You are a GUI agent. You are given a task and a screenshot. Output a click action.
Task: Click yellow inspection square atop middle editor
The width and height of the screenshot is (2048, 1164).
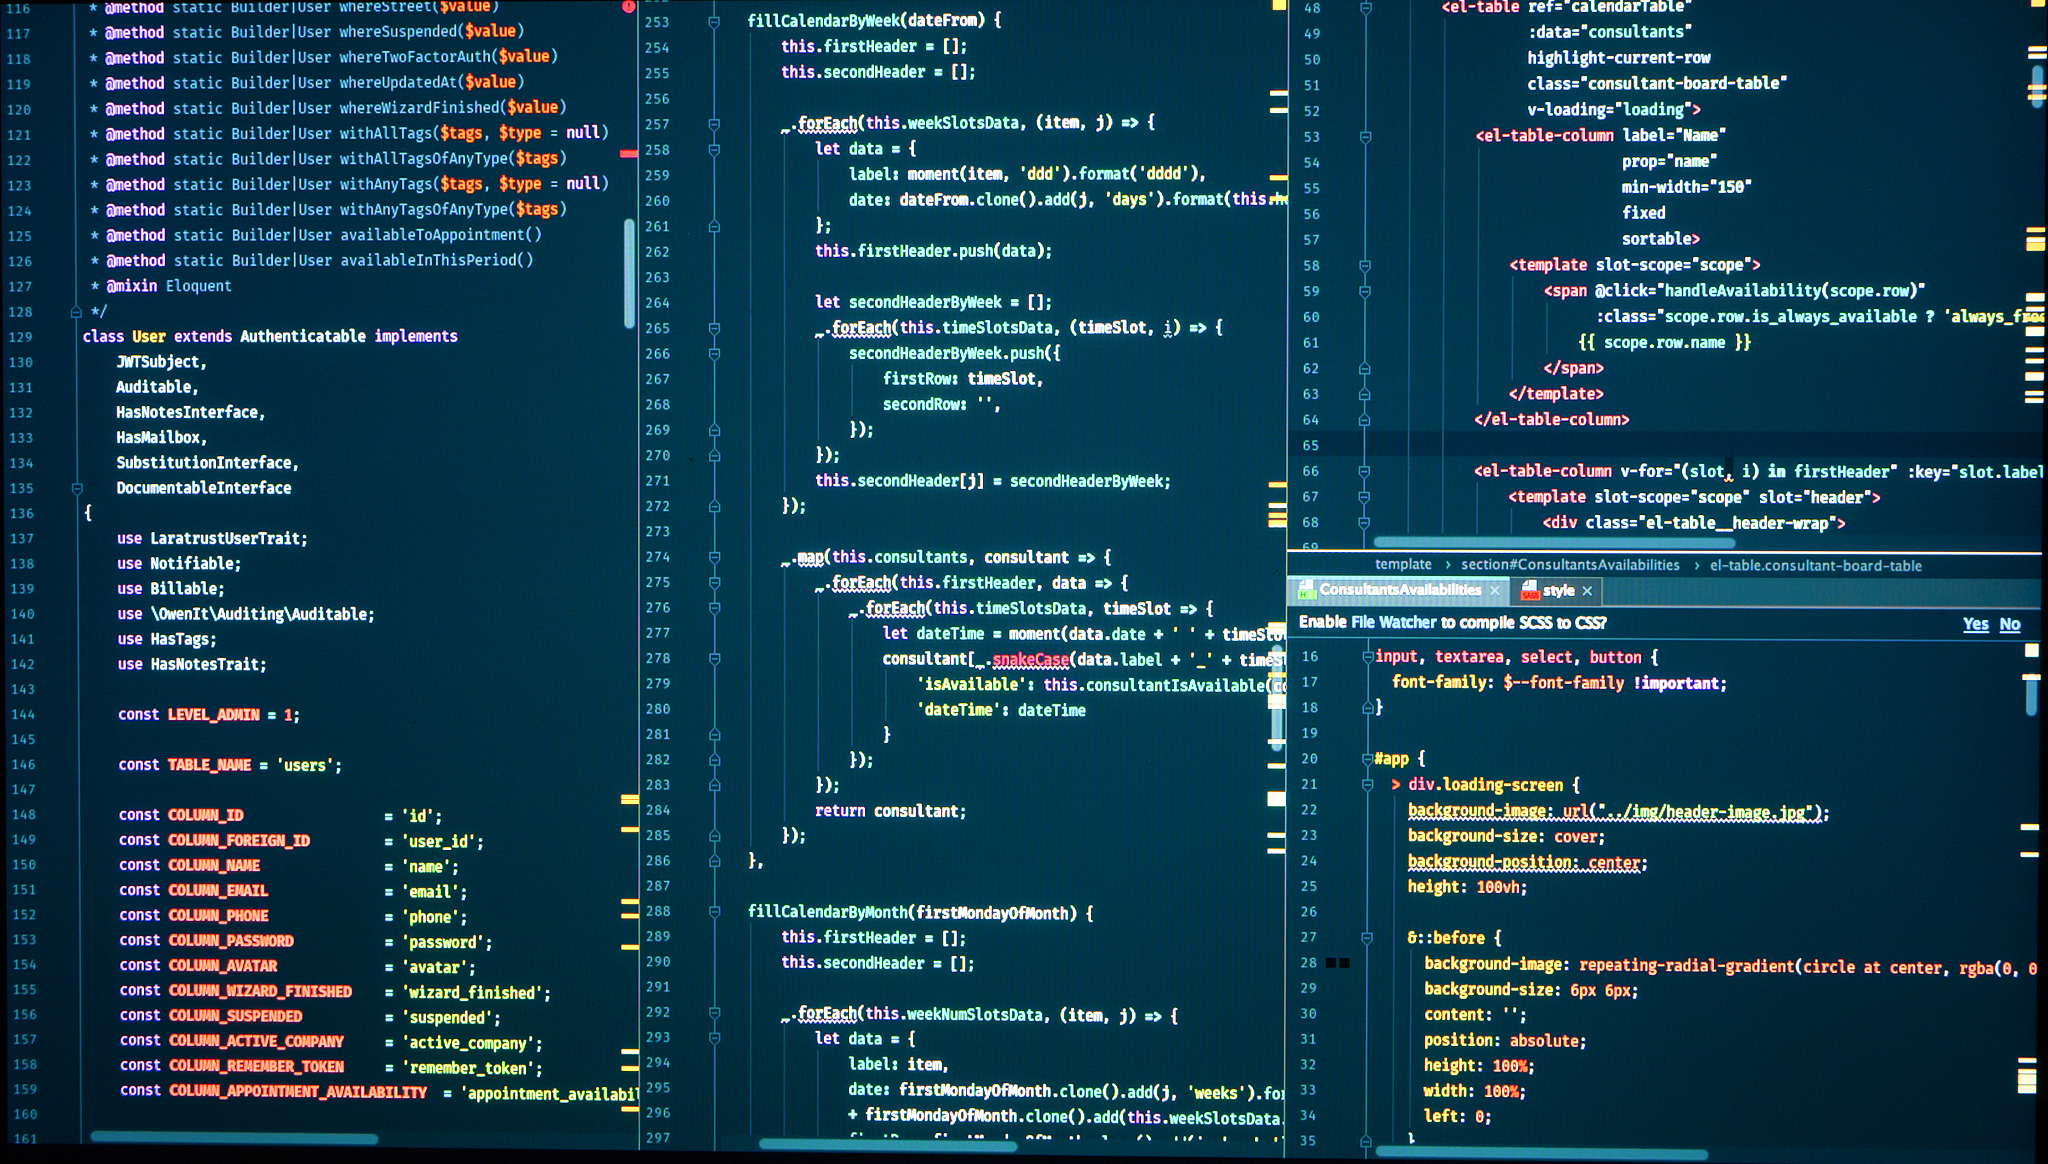(x=1278, y=5)
